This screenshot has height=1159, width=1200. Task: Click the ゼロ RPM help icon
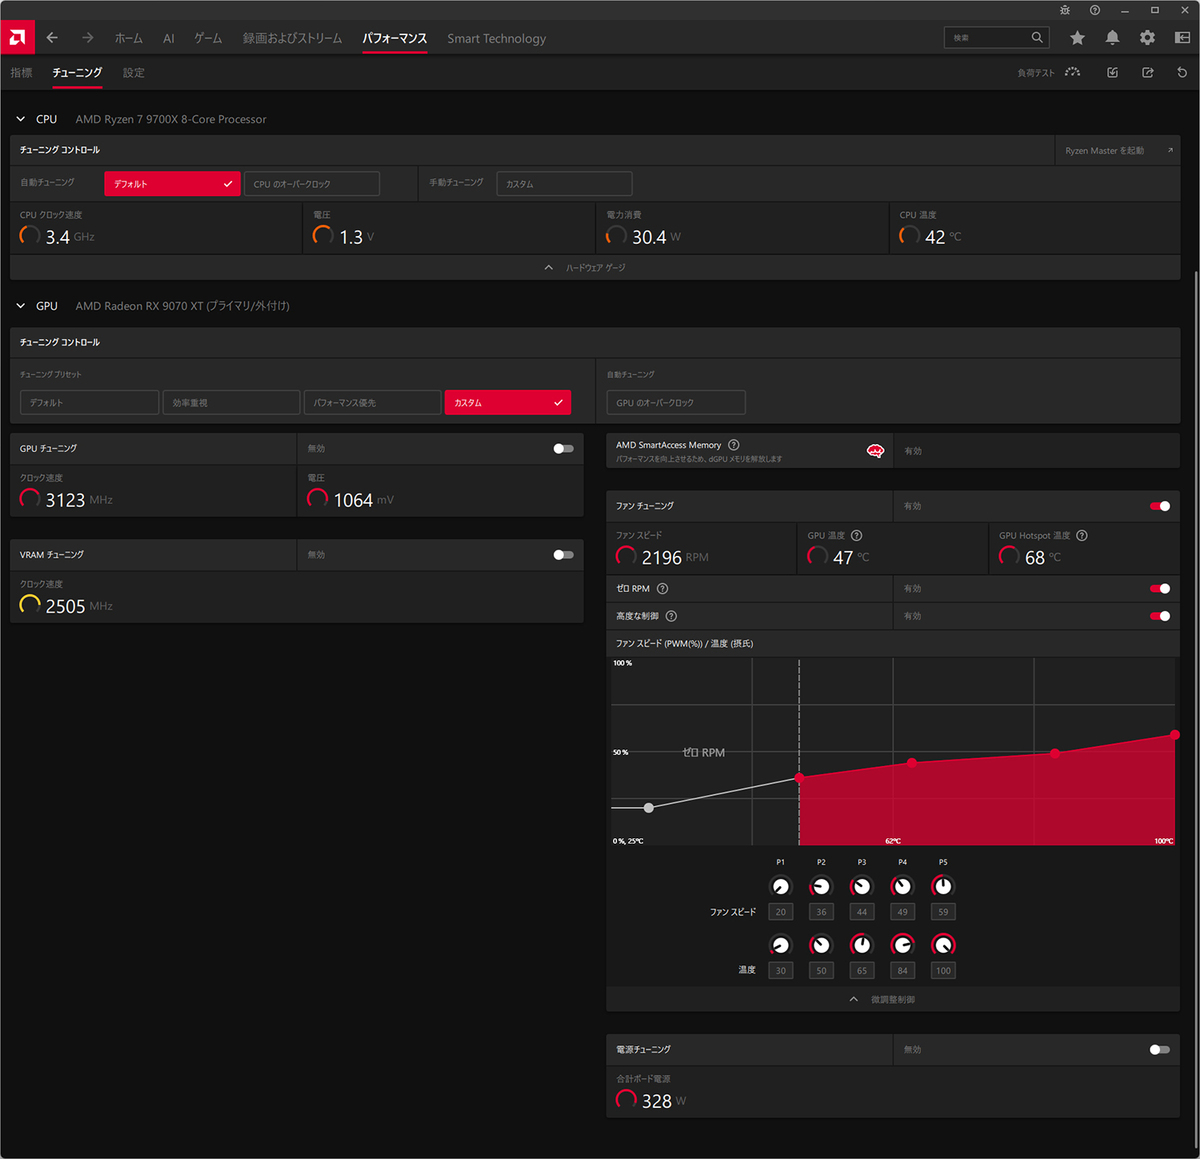click(x=662, y=588)
